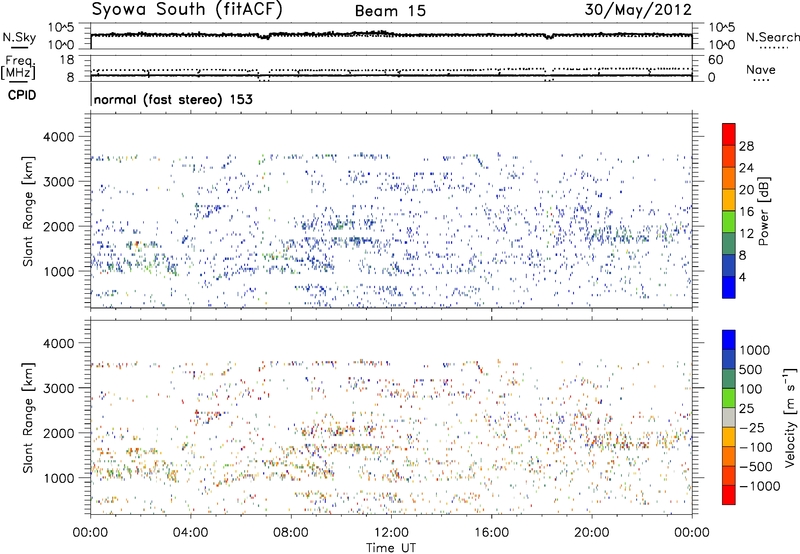This screenshot has height=554, width=800.
Task: Select the 4000 km tick in power panel
Action: click(59, 137)
